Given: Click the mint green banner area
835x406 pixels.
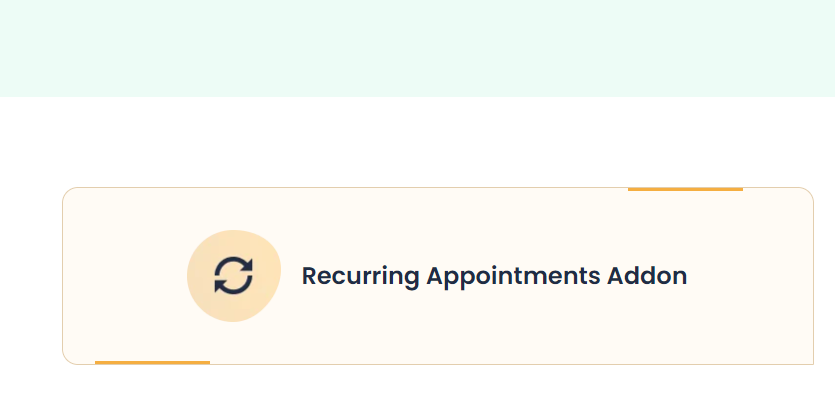Looking at the screenshot, I should coord(418,48).
